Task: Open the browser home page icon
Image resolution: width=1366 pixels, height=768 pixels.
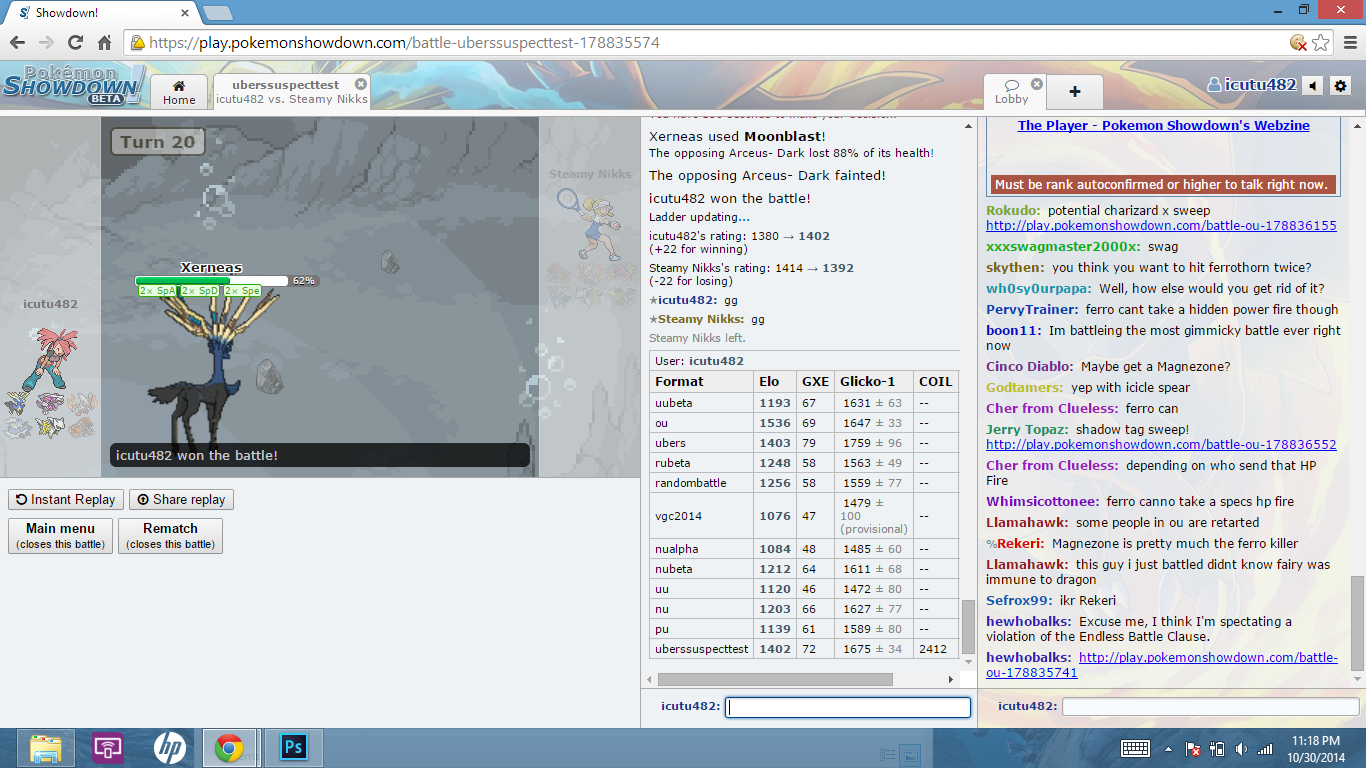Action: [x=104, y=43]
